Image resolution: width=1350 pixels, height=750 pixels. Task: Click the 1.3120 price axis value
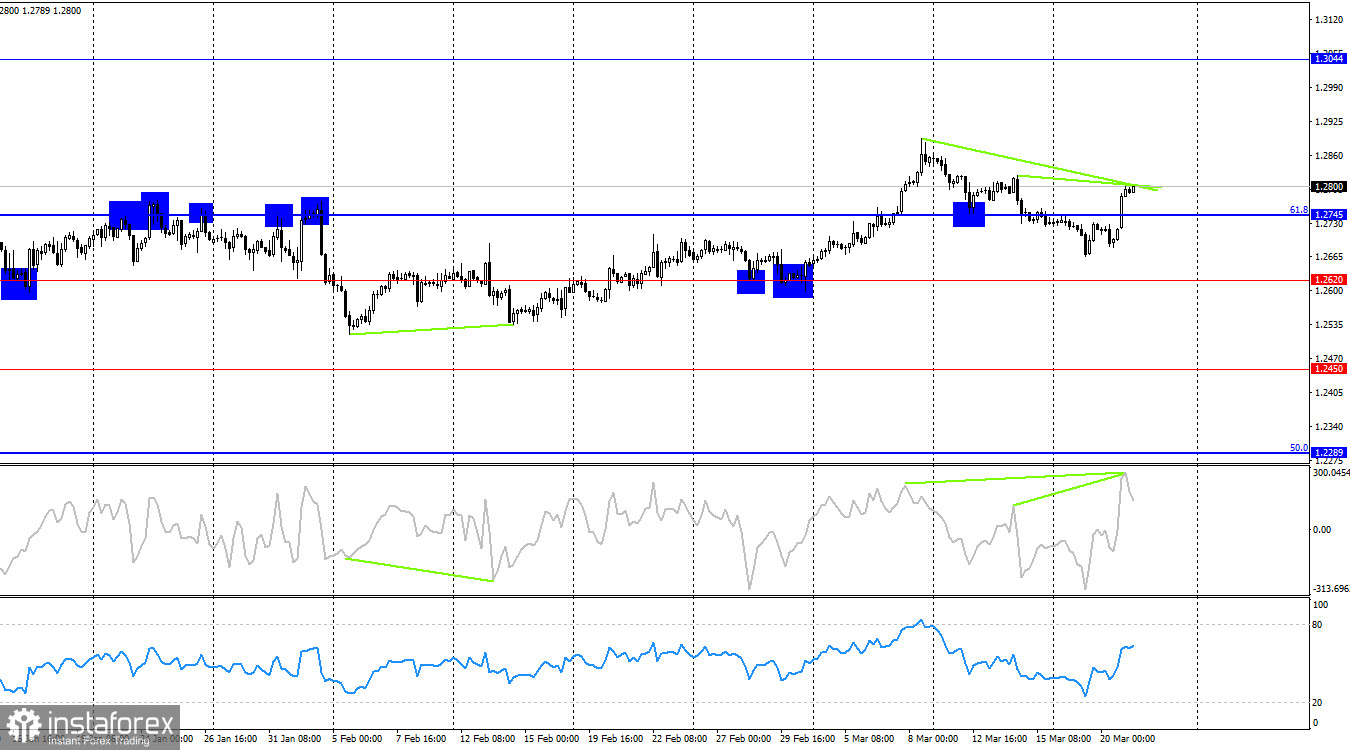1330,20
